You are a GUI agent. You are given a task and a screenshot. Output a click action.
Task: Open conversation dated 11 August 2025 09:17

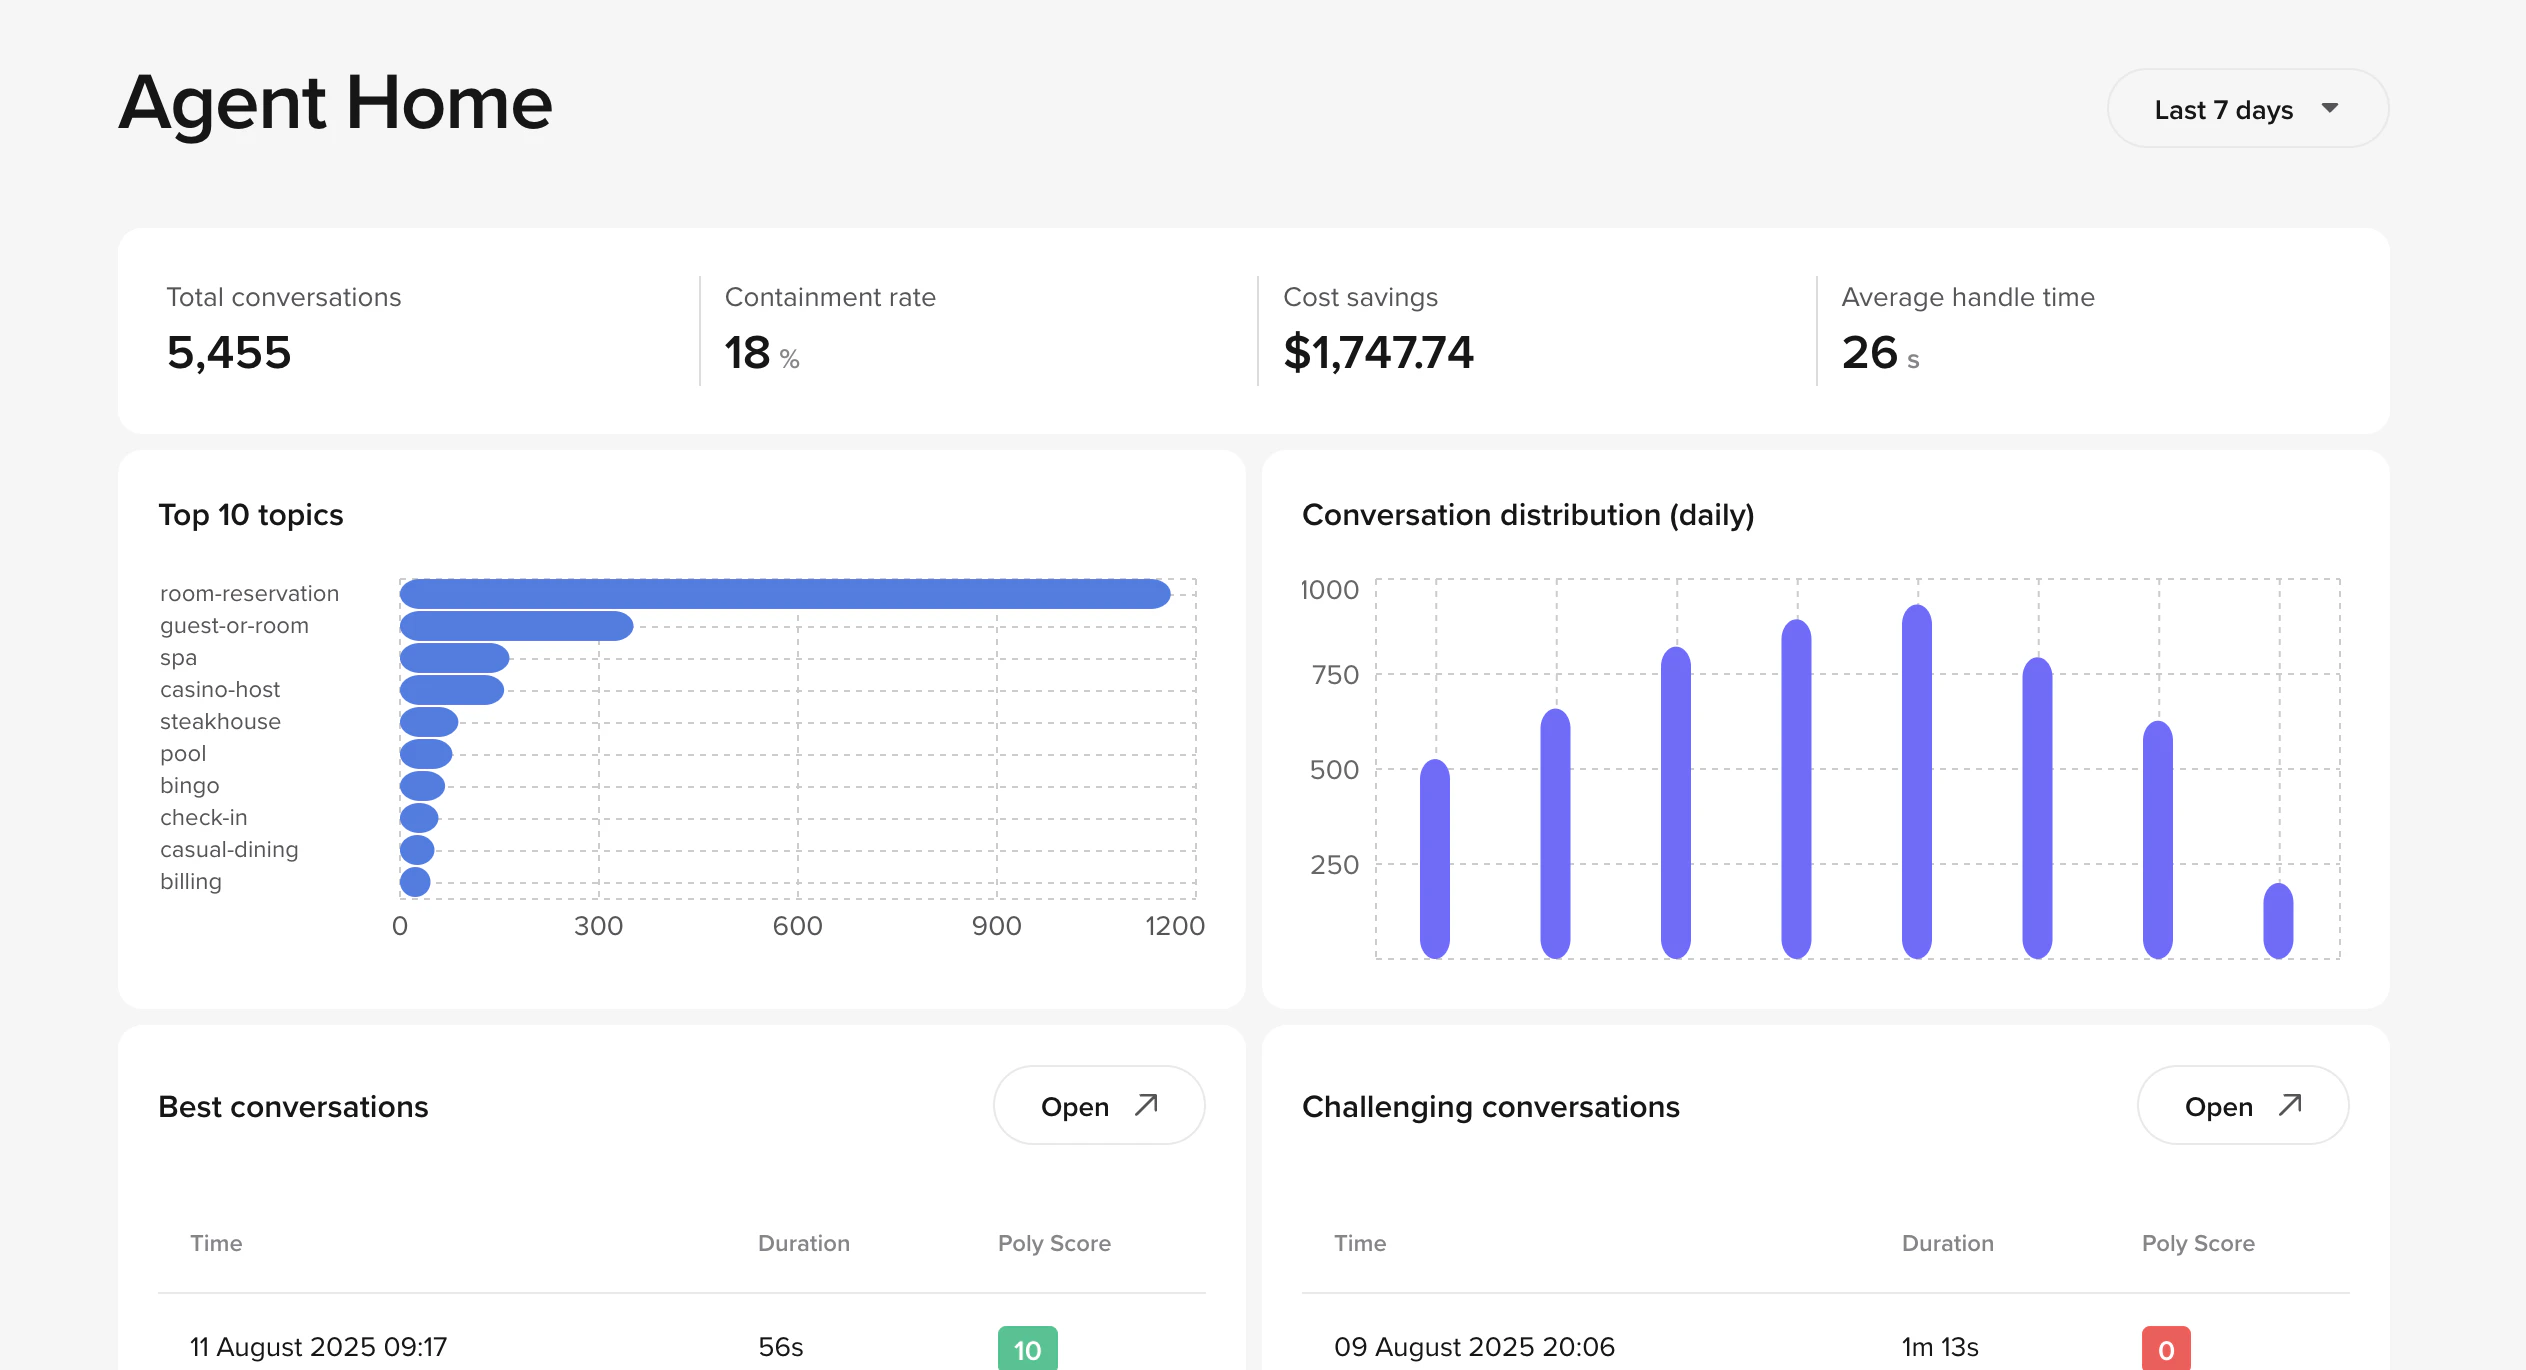(318, 1346)
